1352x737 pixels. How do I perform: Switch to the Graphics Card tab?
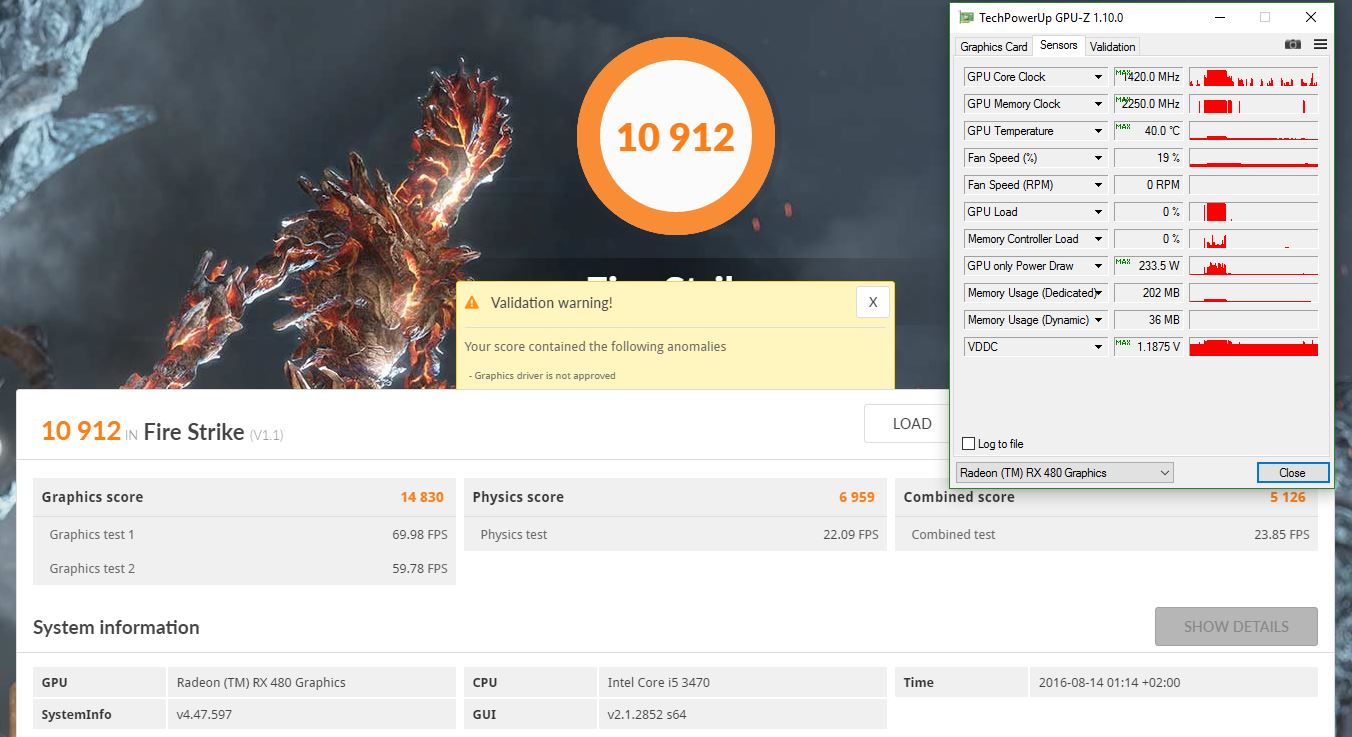click(994, 47)
